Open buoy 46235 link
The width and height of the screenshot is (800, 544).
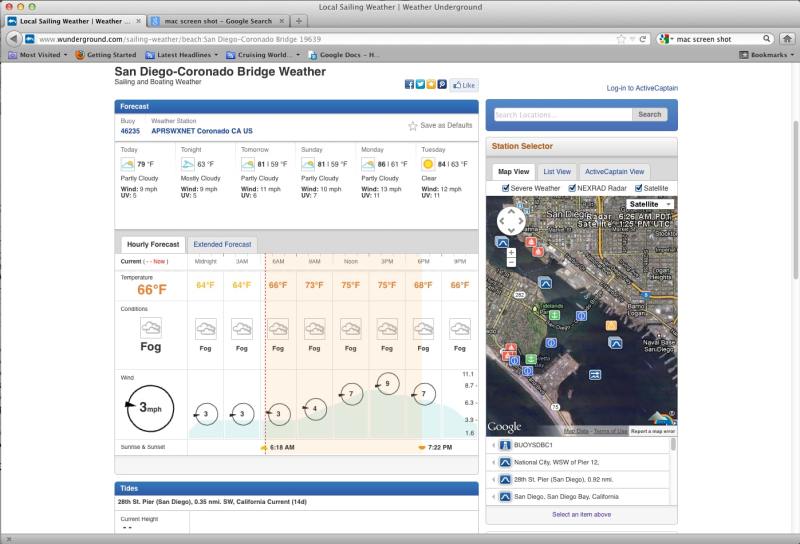pyautogui.click(x=130, y=131)
